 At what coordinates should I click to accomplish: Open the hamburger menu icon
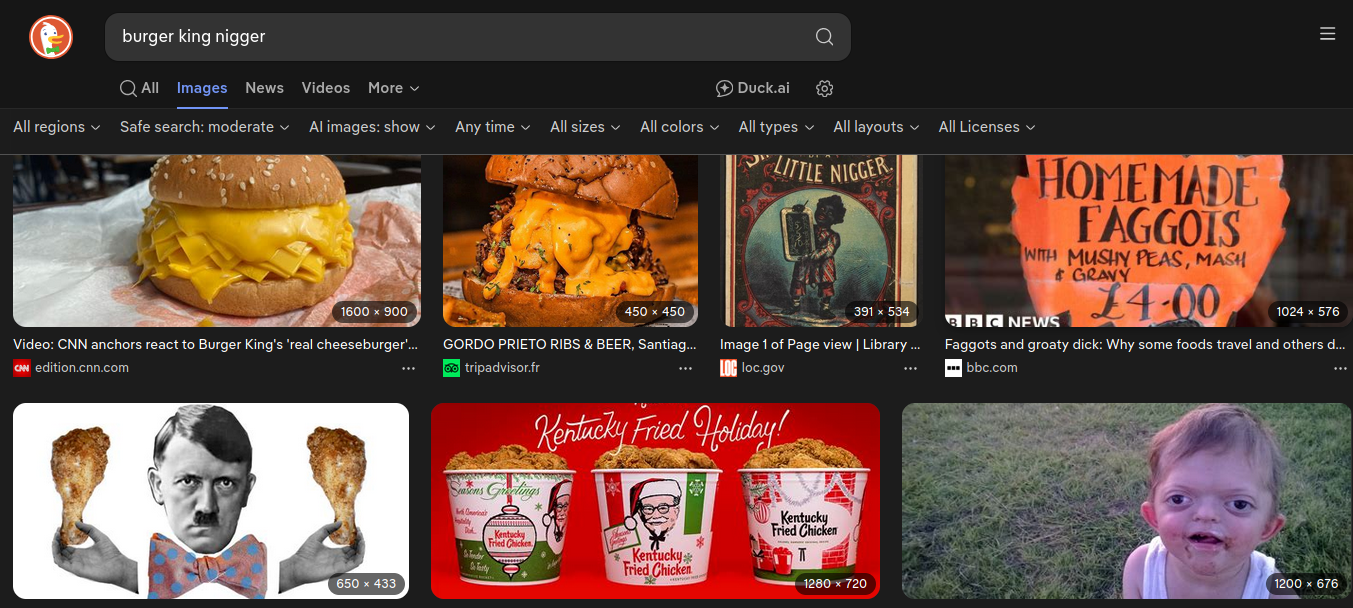(x=1328, y=34)
